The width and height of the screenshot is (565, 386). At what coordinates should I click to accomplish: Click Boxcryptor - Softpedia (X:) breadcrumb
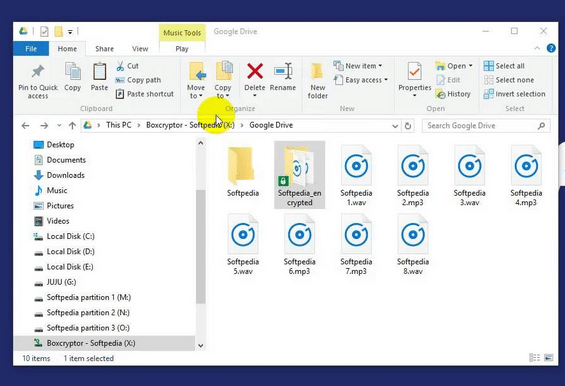pos(190,125)
